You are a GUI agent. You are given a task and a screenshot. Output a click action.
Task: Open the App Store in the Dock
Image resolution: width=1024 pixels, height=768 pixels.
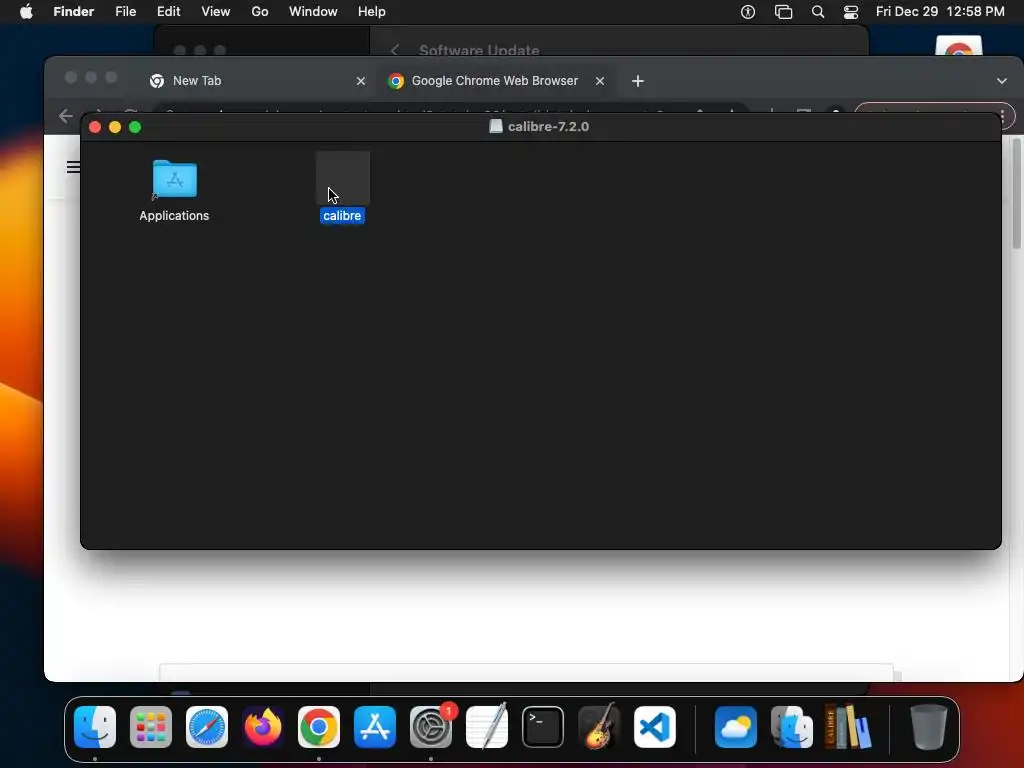point(375,727)
